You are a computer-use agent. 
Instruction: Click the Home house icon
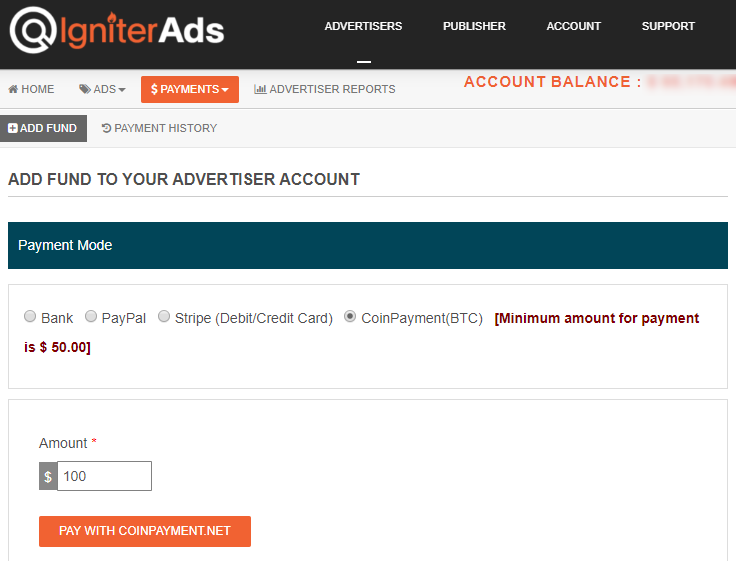click(x=13, y=89)
